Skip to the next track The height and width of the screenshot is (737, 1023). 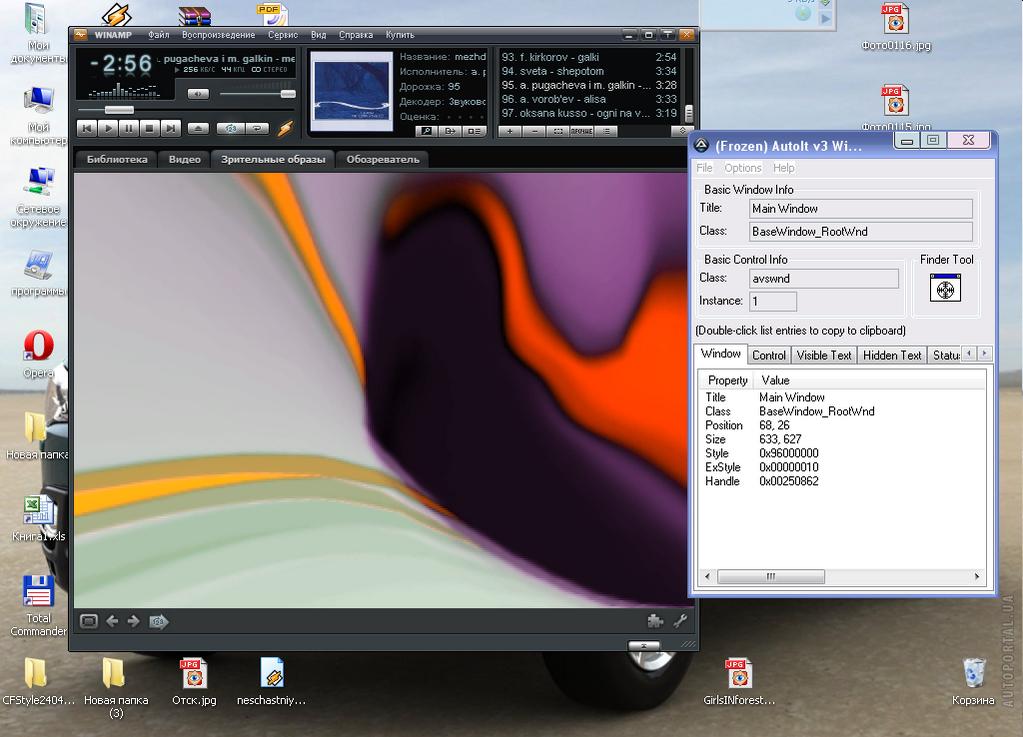[171, 128]
